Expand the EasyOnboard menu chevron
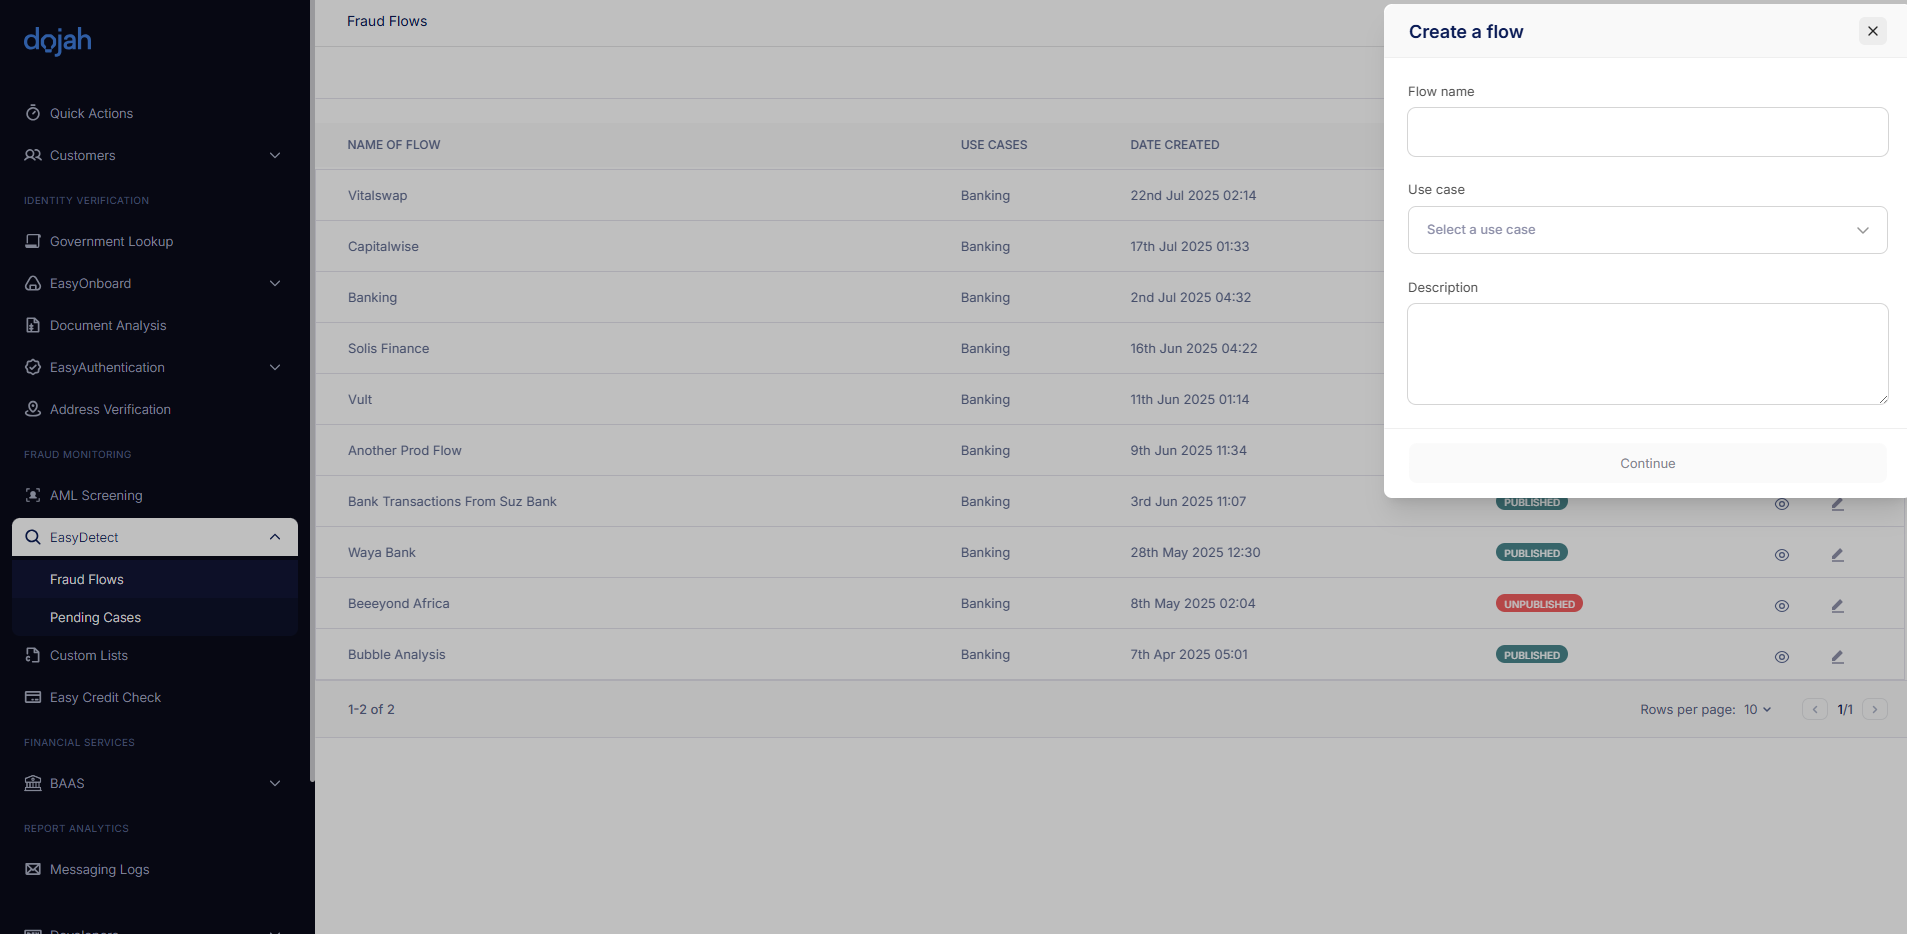The height and width of the screenshot is (934, 1907). tap(275, 283)
